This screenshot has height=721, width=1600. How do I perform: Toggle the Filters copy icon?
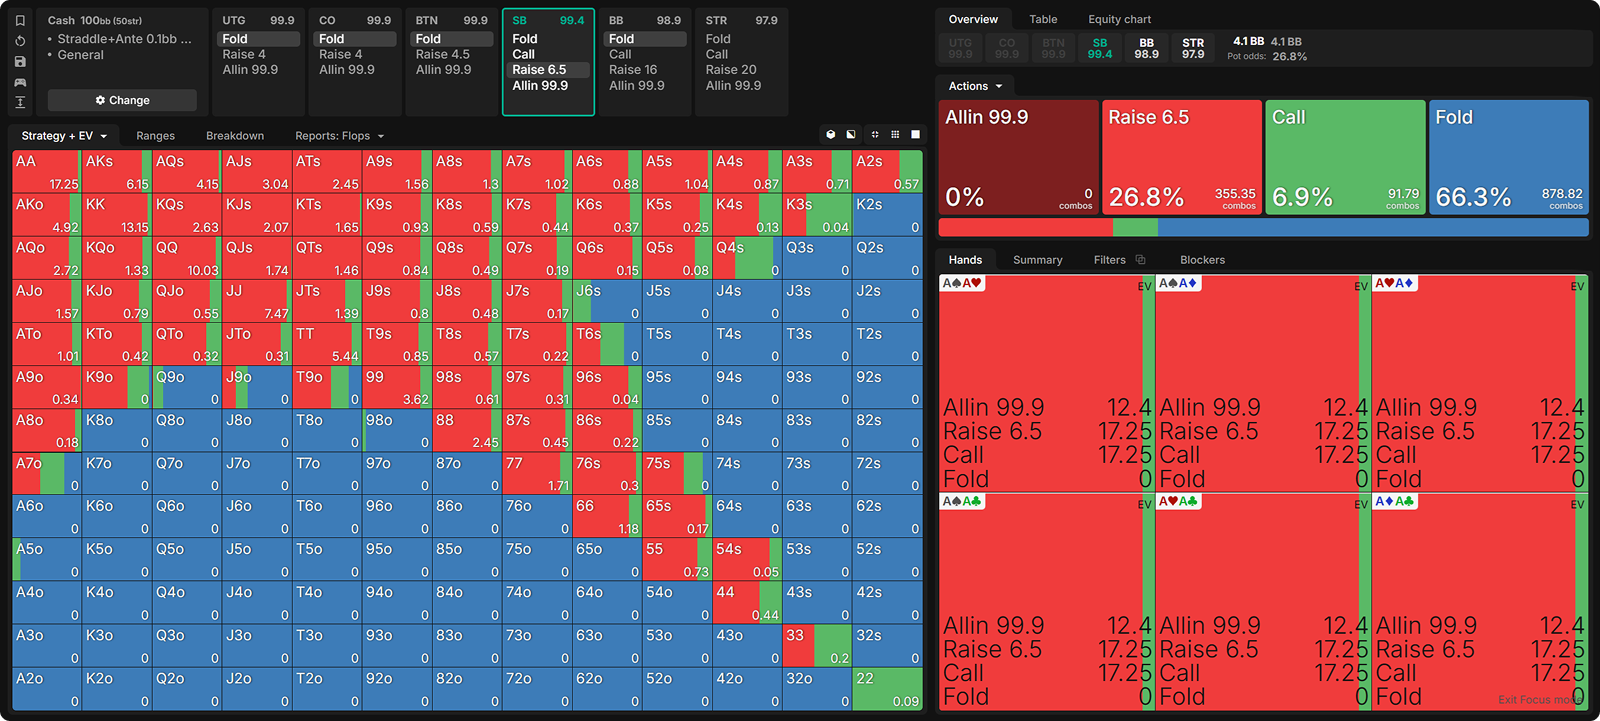click(x=1140, y=260)
